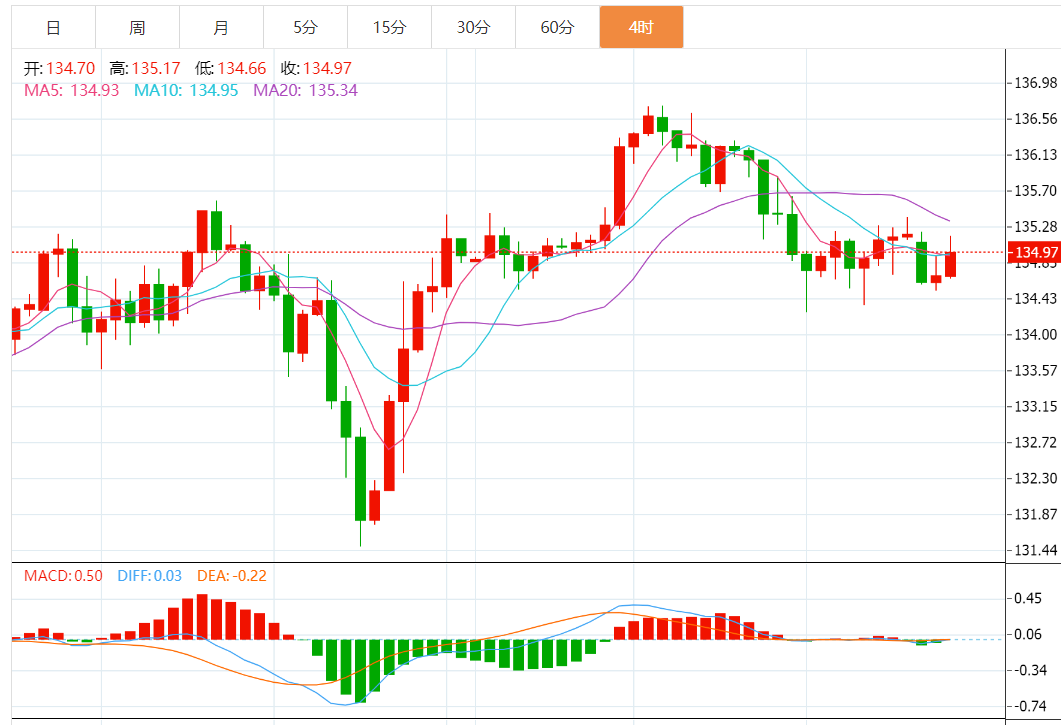Screen dimensions: 1061x725
Task: Click the MA20: 135.34 indicator label
Action: click(x=305, y=90)
